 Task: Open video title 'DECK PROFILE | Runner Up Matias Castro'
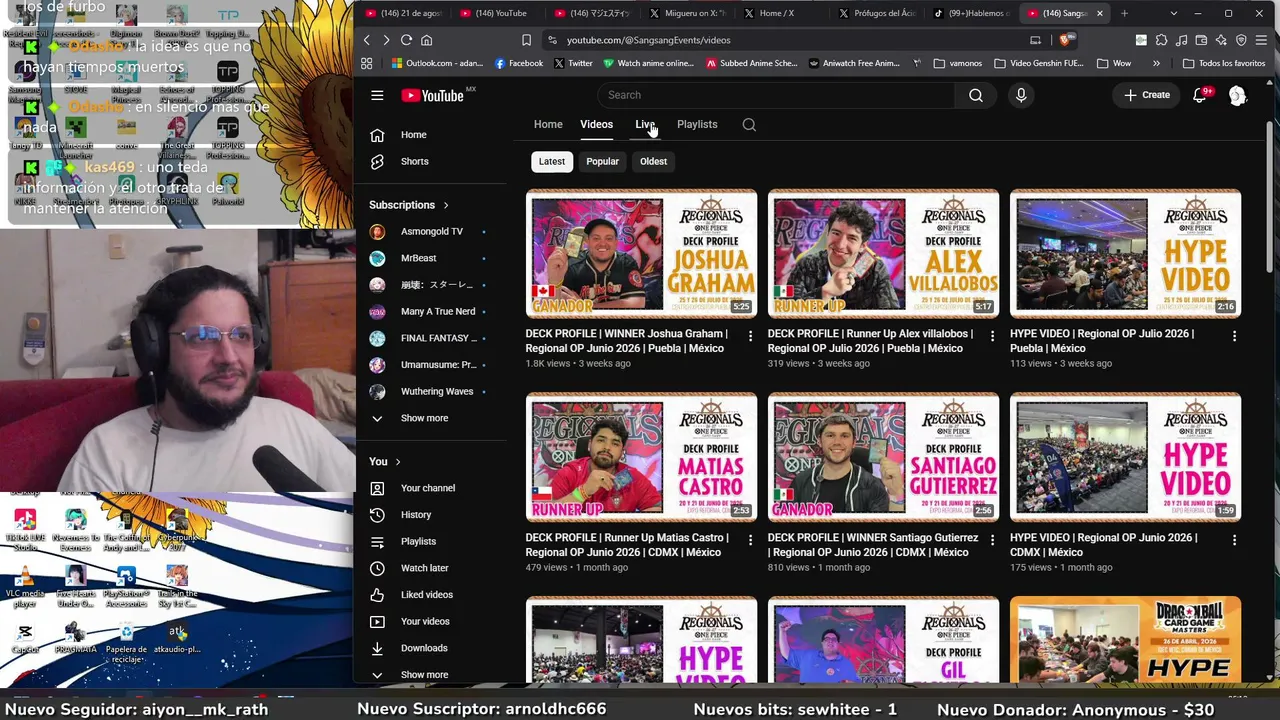[x=627, y=545]
